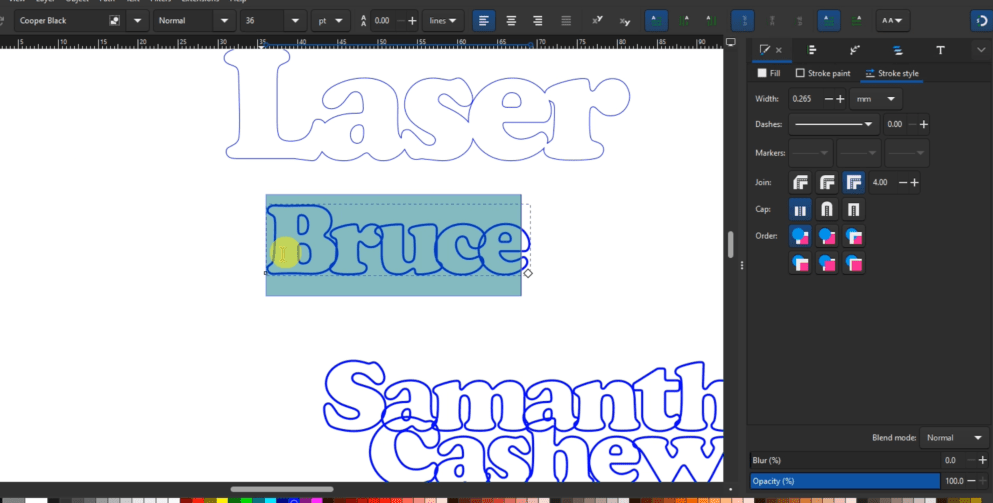
Task: Open the font family dropdown for Cooper Black
Action: pos(137,20)
